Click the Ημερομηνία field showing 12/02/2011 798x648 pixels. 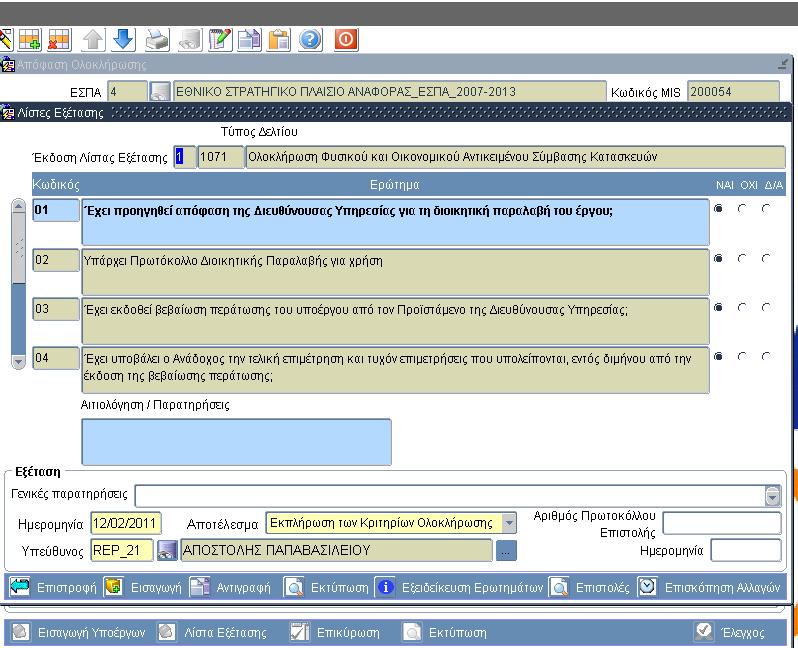tap(126, 523)
